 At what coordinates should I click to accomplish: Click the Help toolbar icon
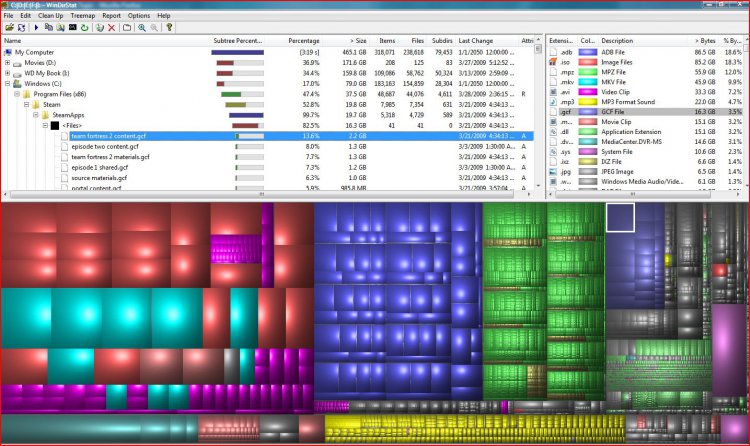[169, 28]
